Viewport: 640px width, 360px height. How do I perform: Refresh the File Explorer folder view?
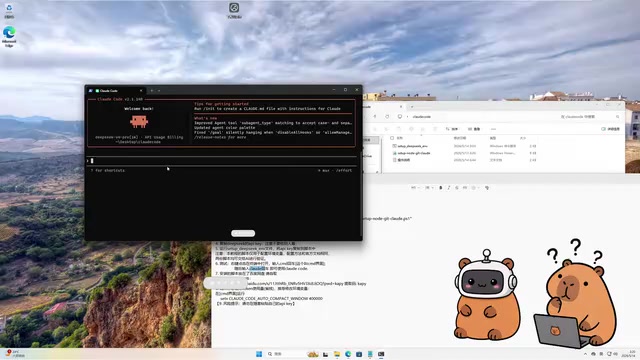click(x=387, y=117)
